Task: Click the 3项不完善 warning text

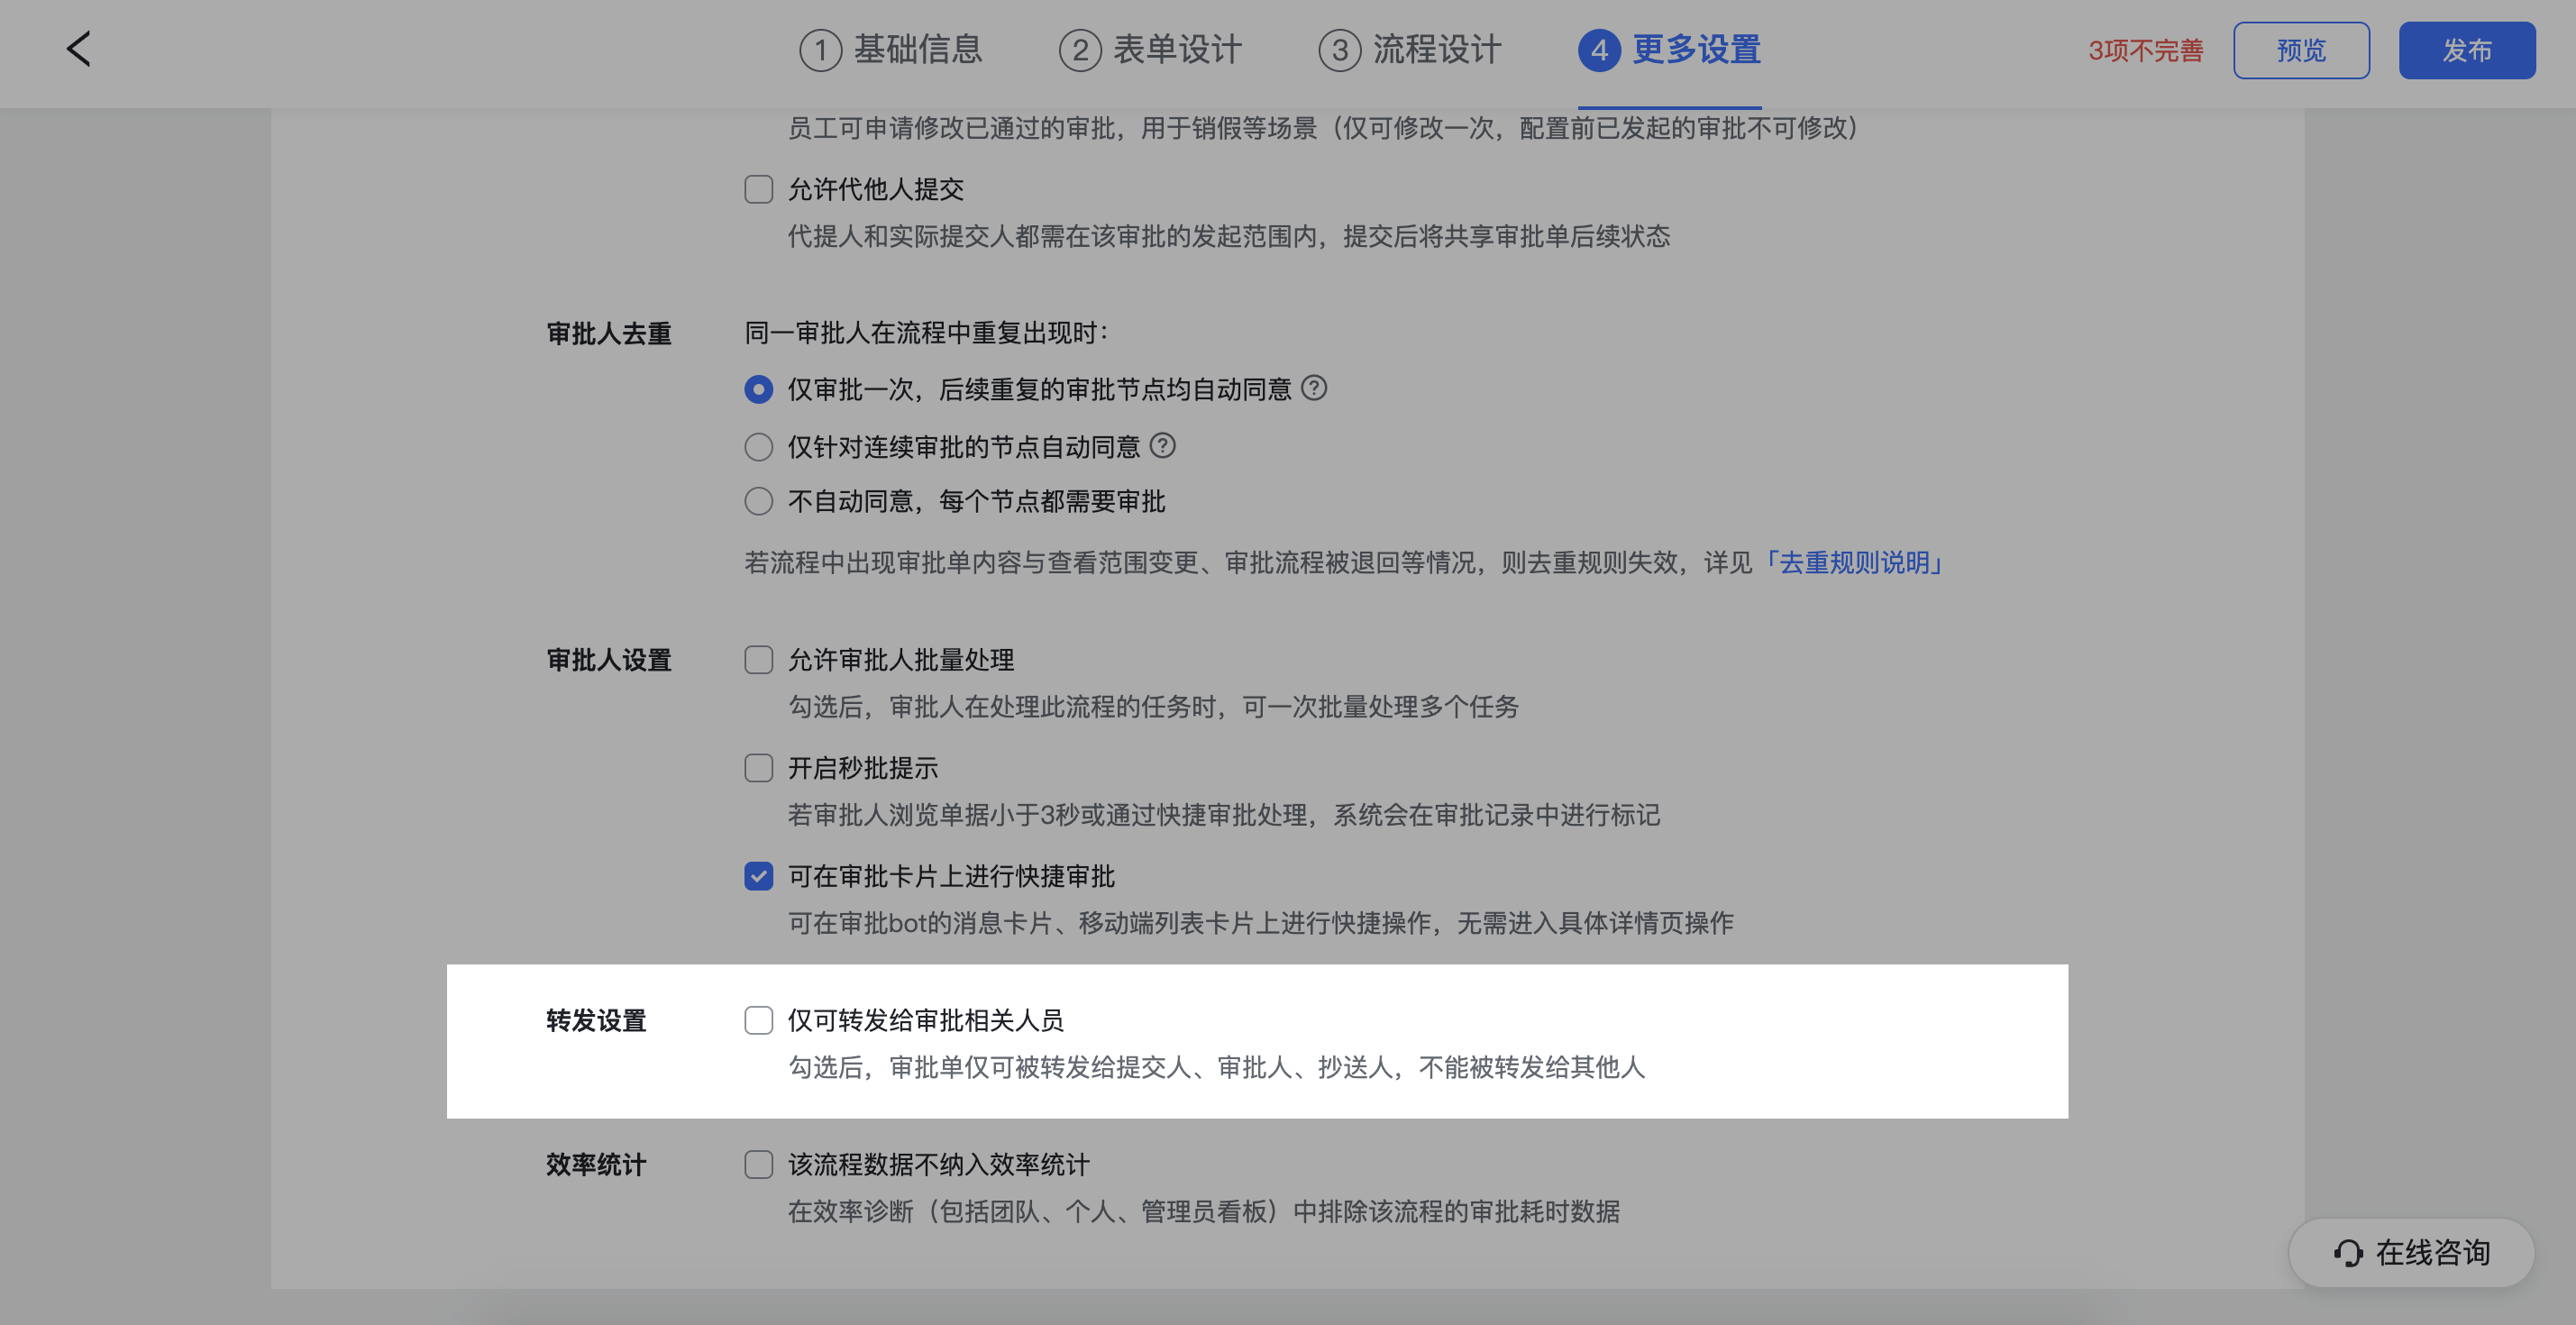Action: point(2146,51)
